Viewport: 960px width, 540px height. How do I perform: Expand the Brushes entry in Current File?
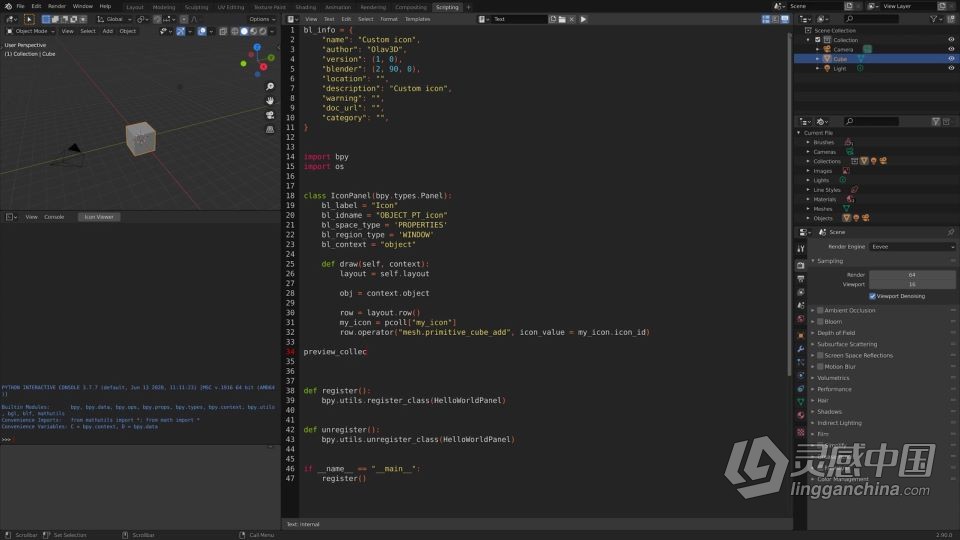pyautogui.click(x=808, y=142)
